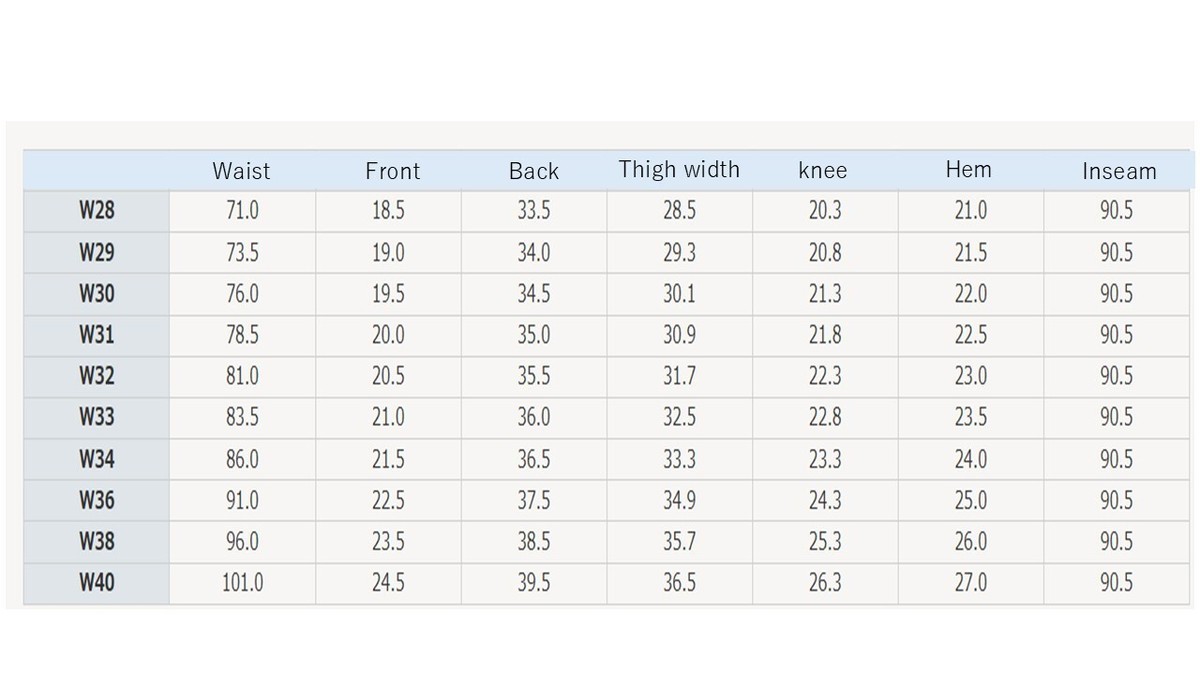This screenshot has height=675, width=1200.
Task: Select the Back column header
Action: click(533, 171)
